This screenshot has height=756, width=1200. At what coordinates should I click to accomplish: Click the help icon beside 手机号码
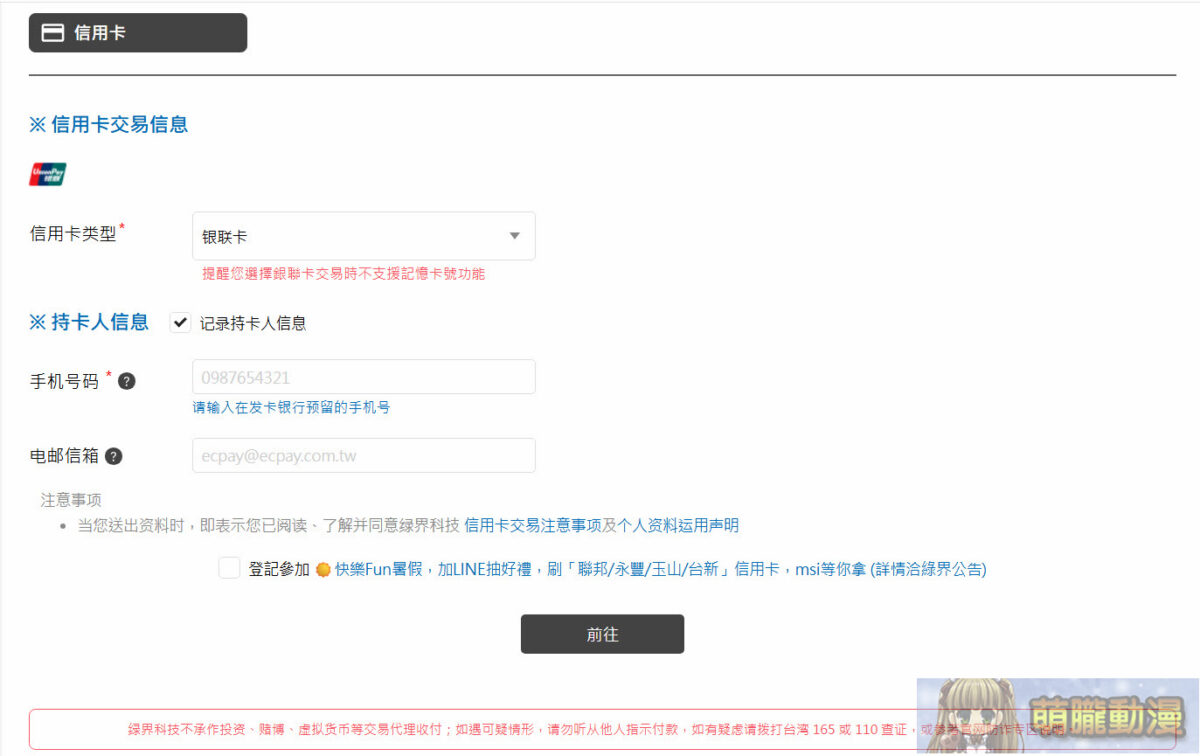pos(127,381)
